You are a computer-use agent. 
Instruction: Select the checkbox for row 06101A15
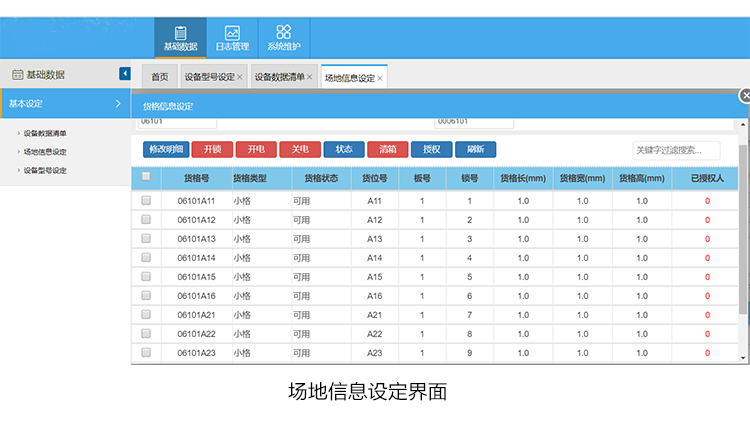coord(146,277)
